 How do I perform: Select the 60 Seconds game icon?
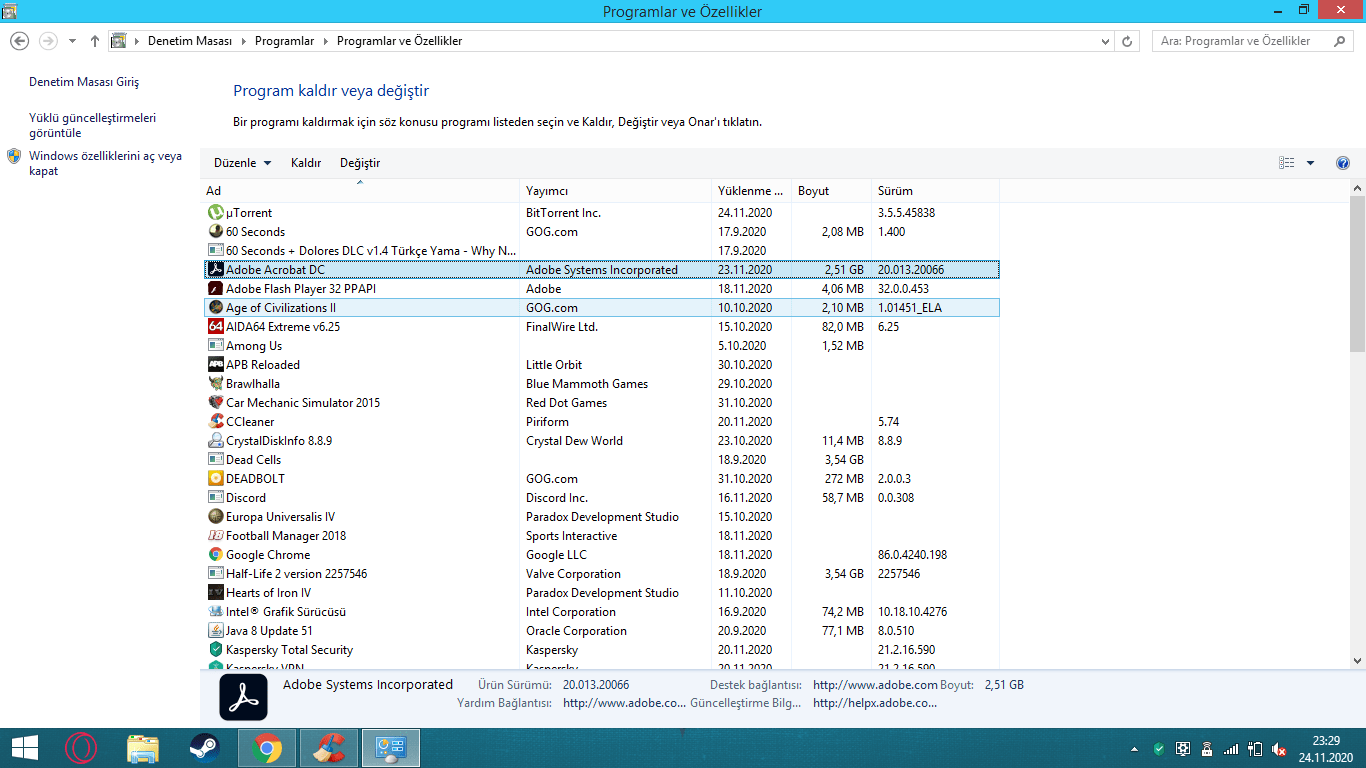coord(215,231)
